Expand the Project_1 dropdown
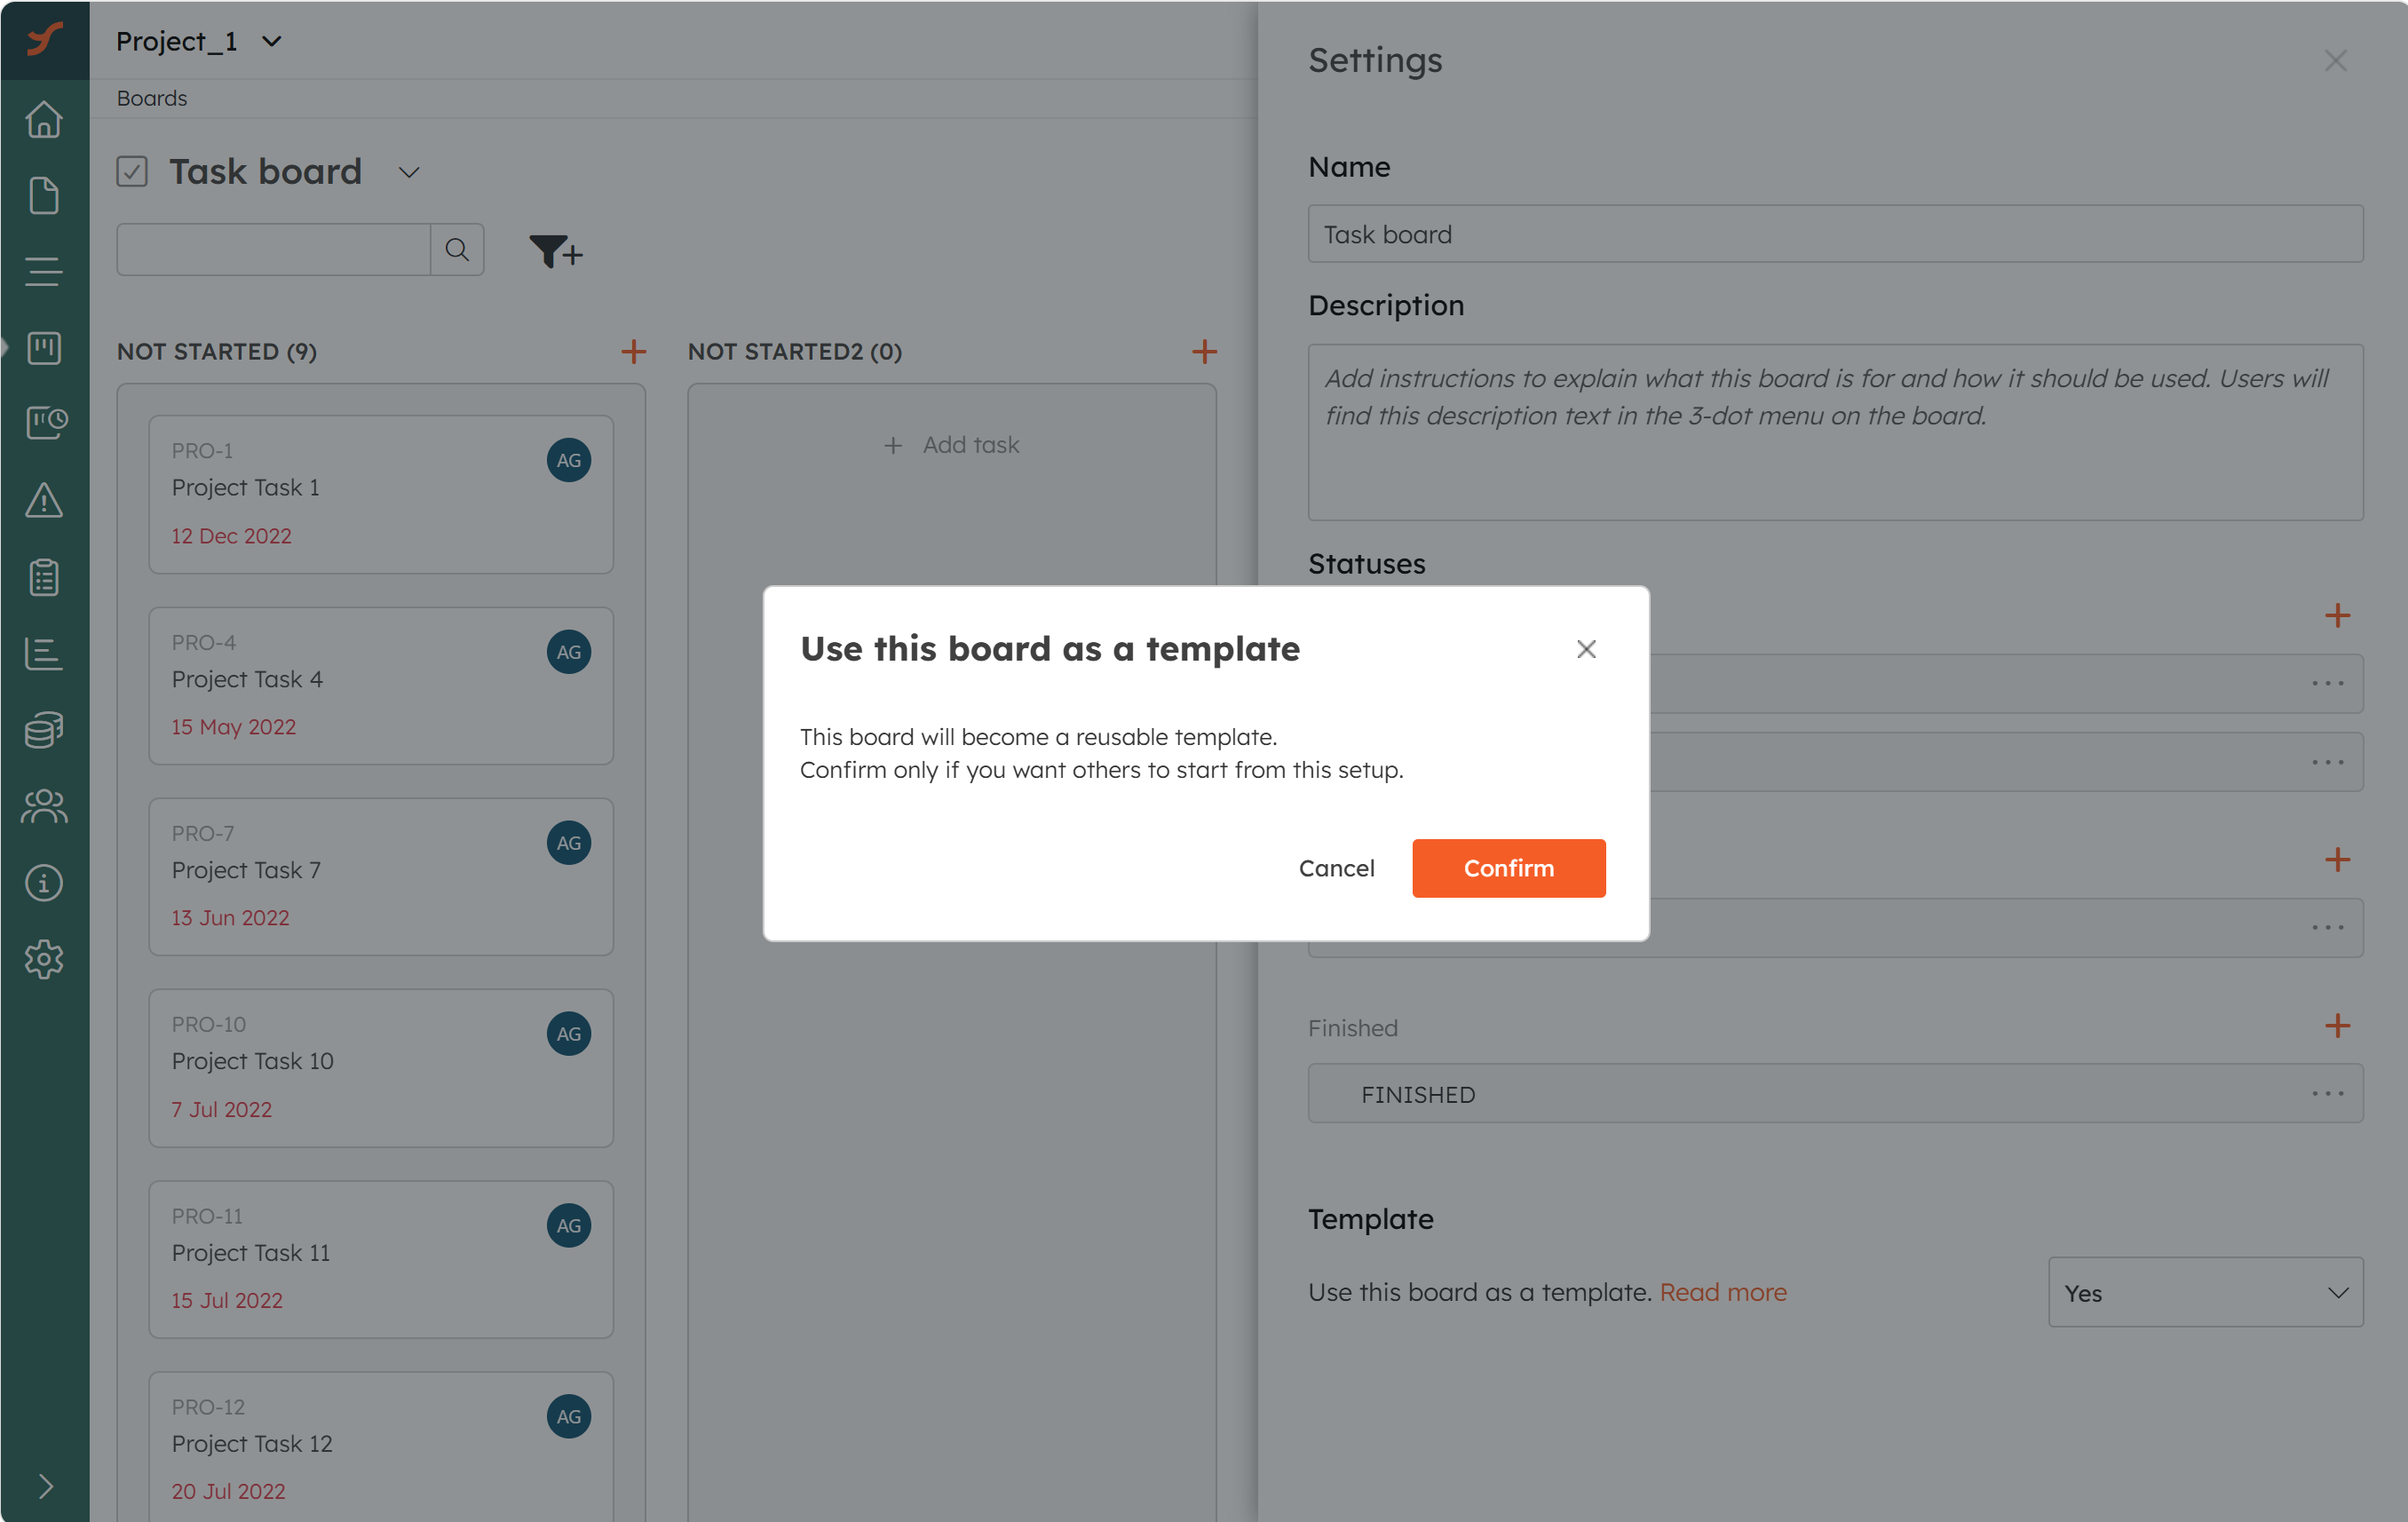The width and height of the screenshot is (2408, 1522). point(271,41)
